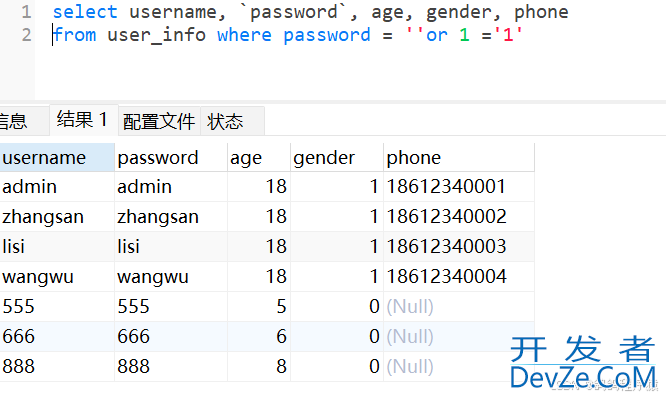Image resolution: width=666 pixels, height=399 pixels.
Task: Click password cell 'wangwu'
Action: click(171, 277)
